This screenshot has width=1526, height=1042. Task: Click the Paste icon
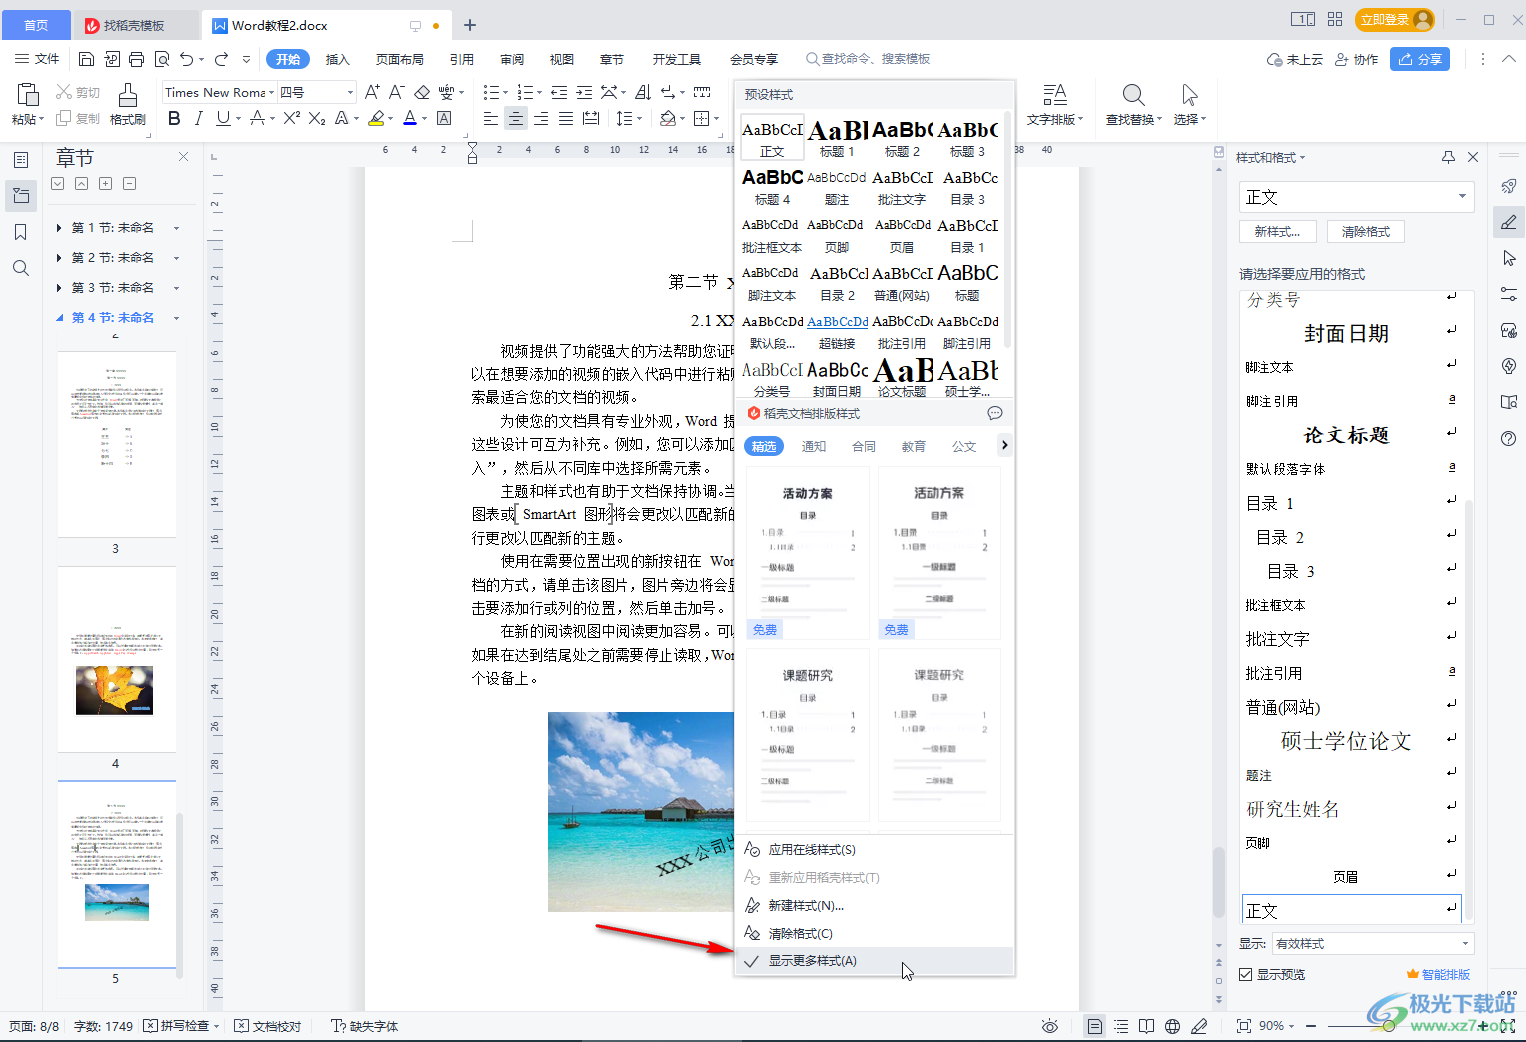tap(27, 95)
